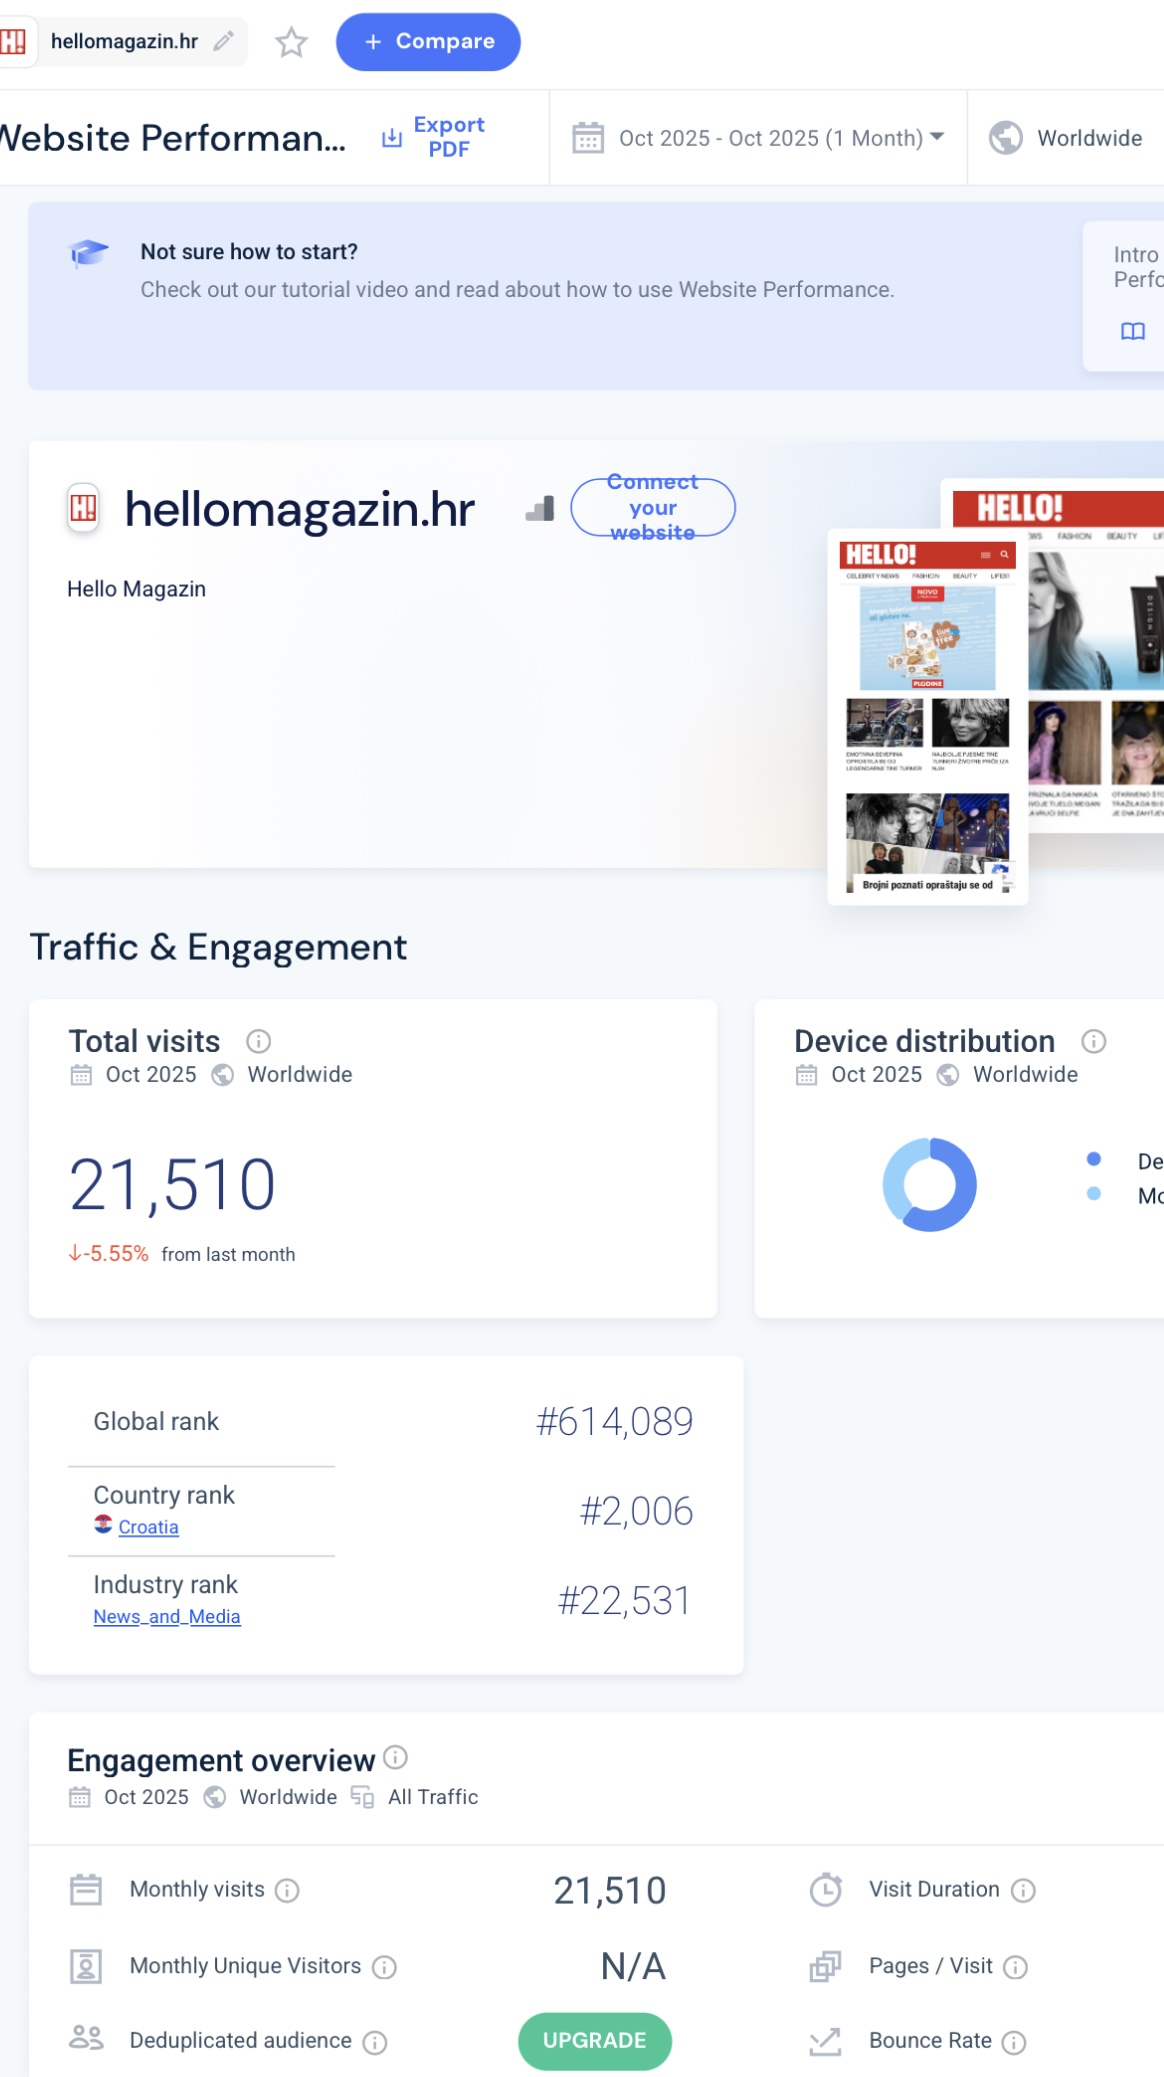Show info tooltip for Device distribution
This screenshot has width=1164, height=2077.
(1094, 1041)
